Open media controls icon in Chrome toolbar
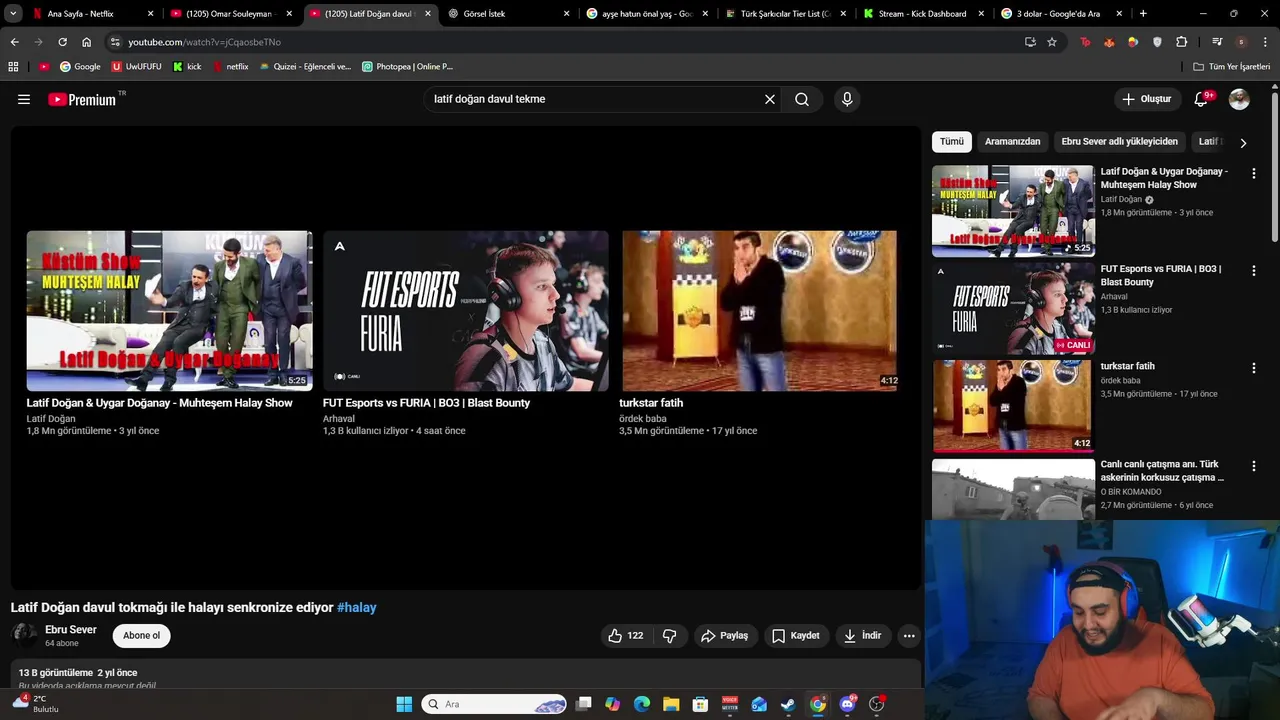 1217,42
